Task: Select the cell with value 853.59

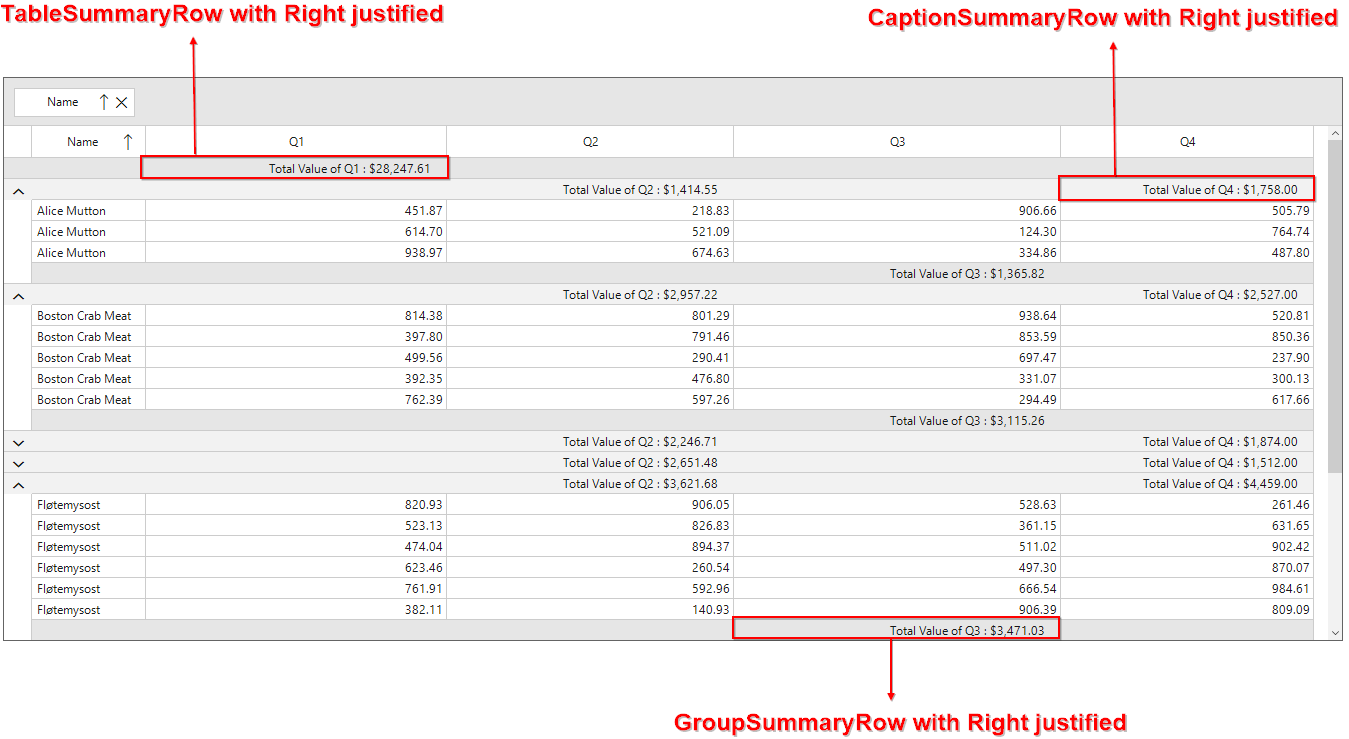Action: tap(897, 337)
